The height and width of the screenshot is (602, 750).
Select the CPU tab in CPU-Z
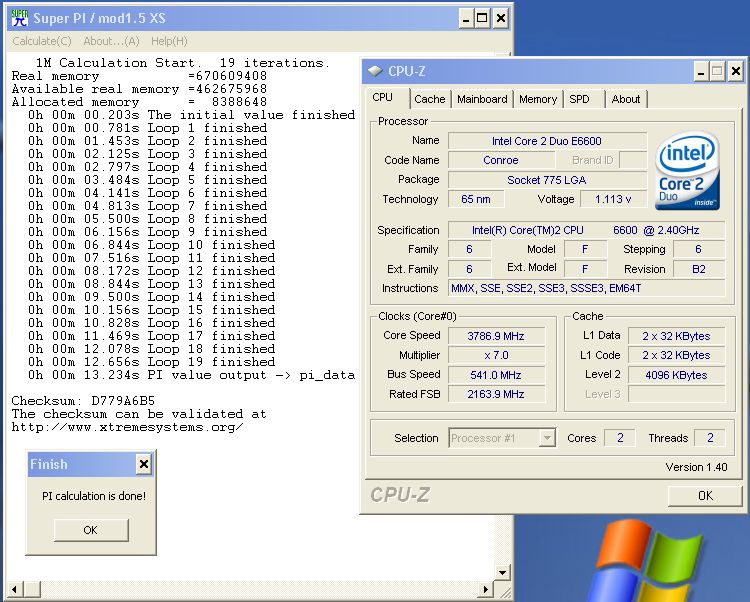click(x=386, y=98)
